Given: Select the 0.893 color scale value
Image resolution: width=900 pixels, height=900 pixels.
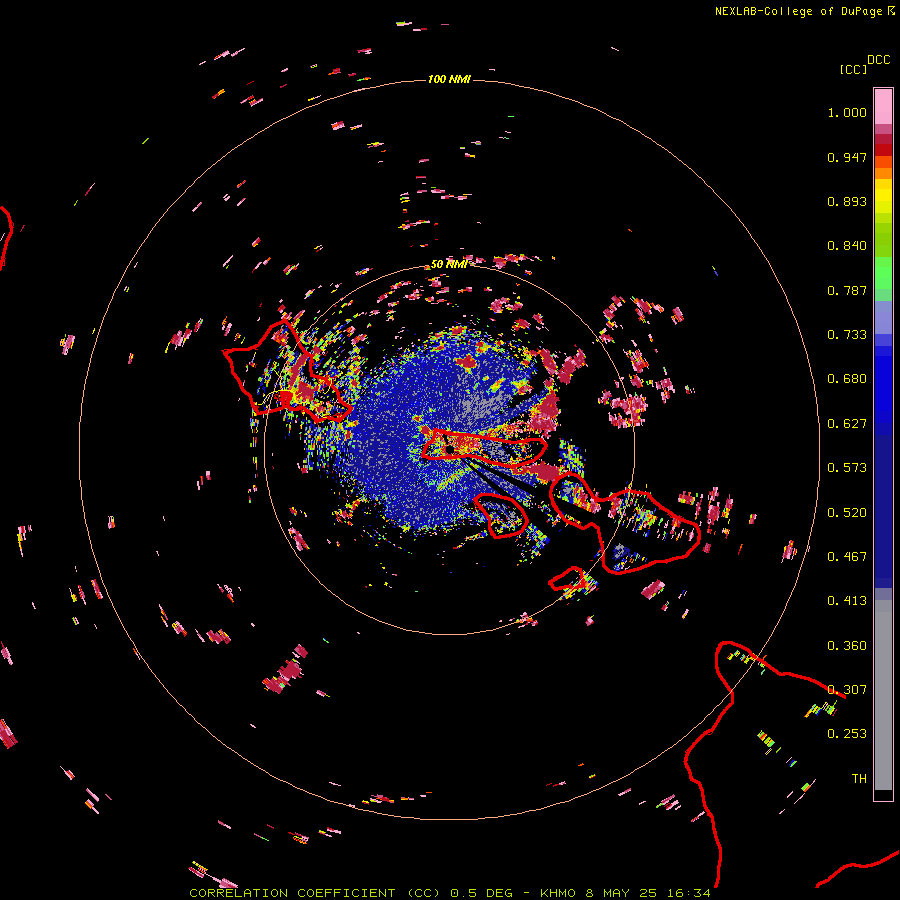Looking at the screenshot, I should (x=847, y=201).
